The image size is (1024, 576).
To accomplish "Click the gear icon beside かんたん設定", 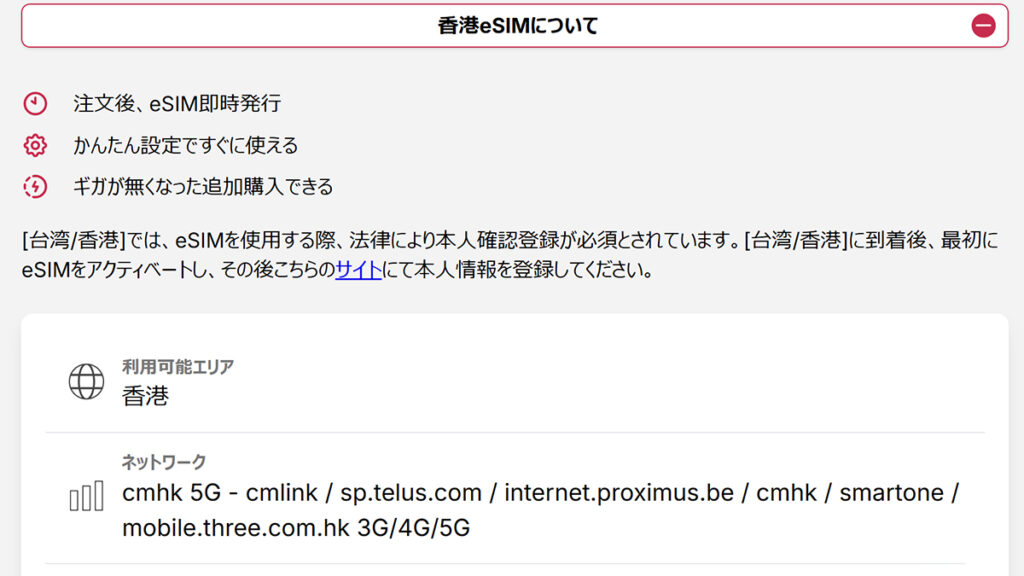I will click(x=35, y=146).
